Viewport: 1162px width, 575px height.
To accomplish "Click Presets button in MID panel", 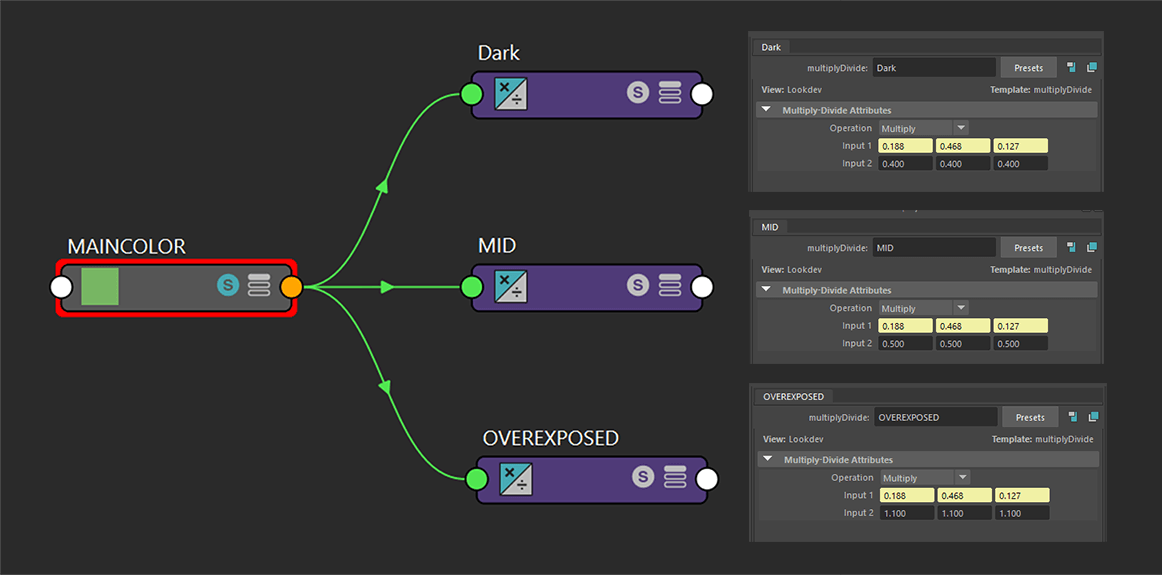I will (x=1029, y=247).
